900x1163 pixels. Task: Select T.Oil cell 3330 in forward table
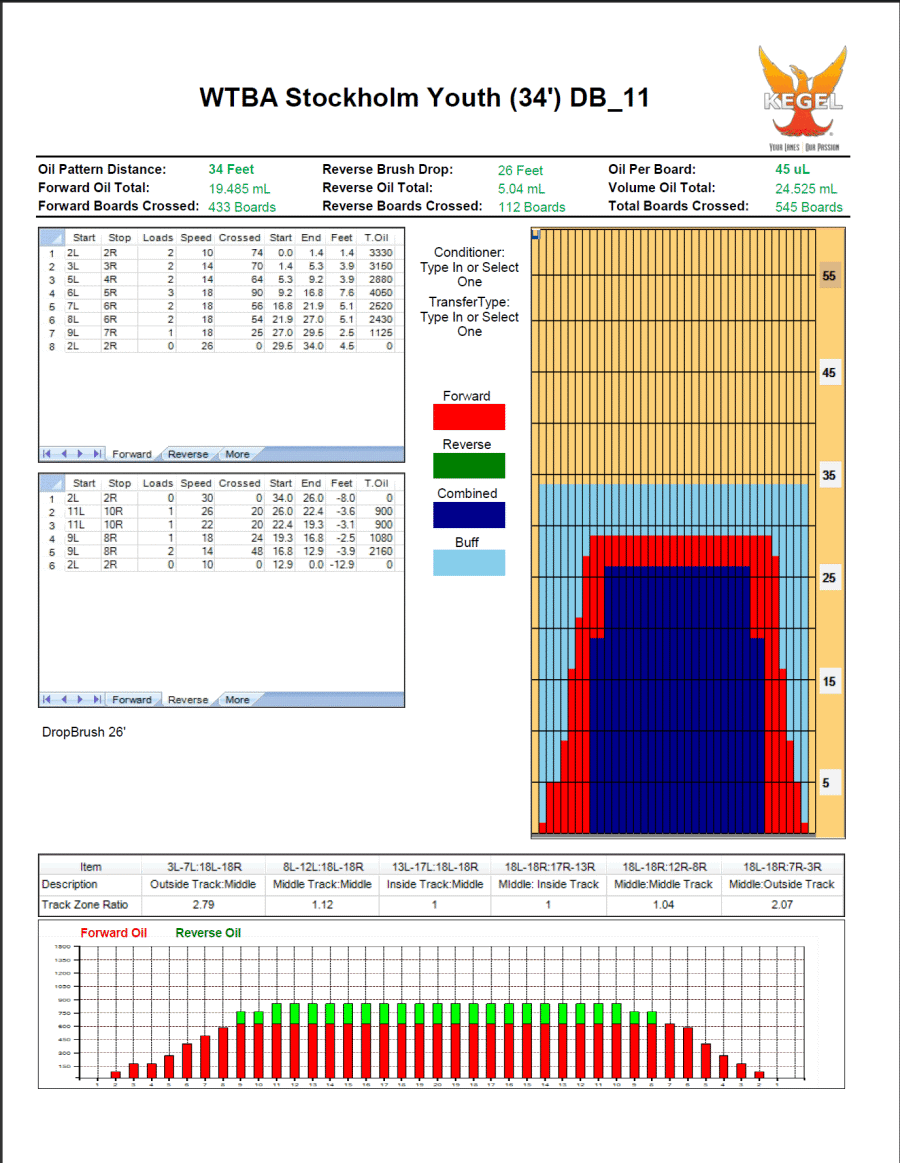375,253
